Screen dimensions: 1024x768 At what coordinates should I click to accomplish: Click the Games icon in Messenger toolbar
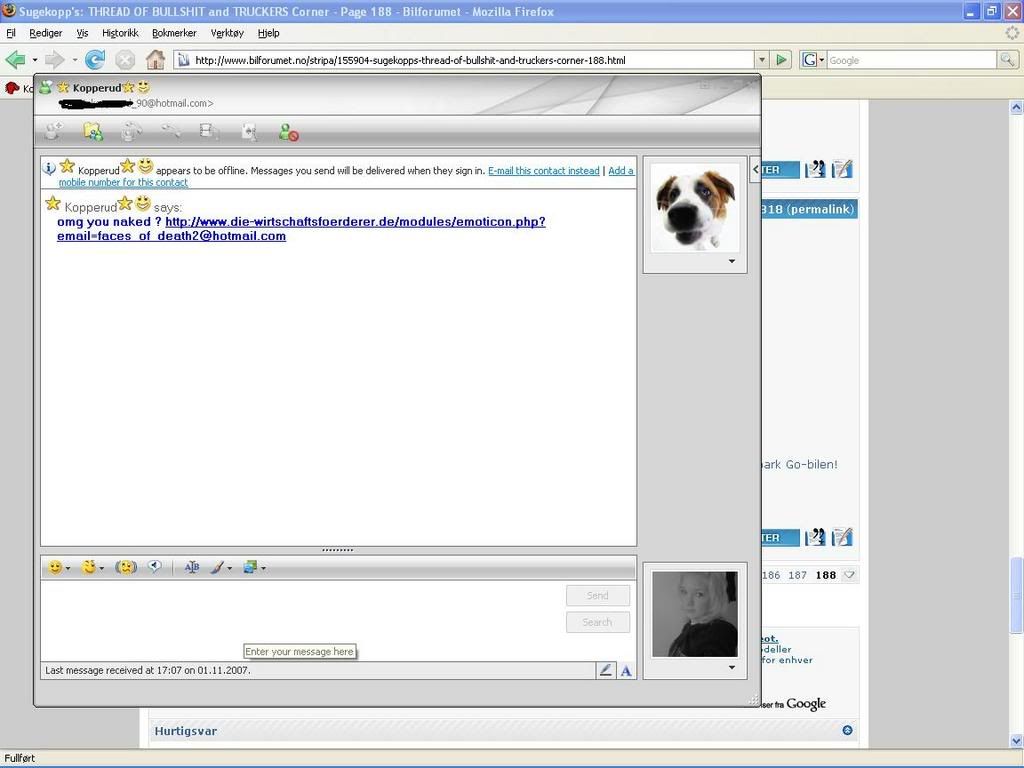[249, 131]
